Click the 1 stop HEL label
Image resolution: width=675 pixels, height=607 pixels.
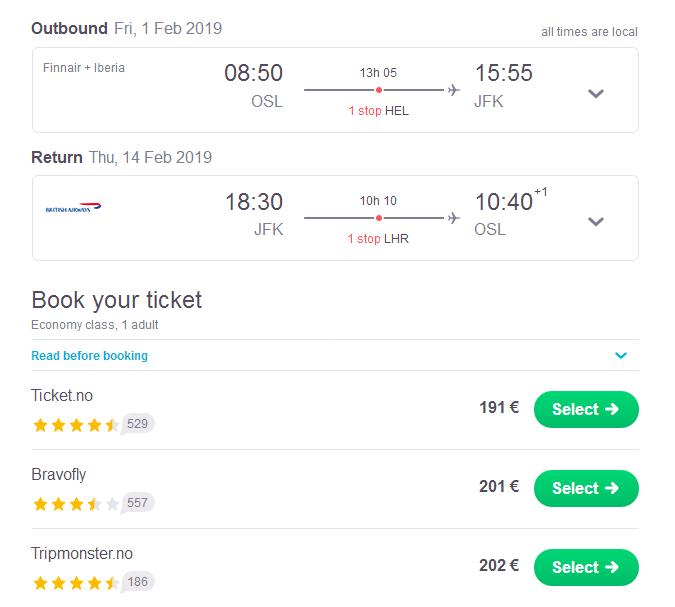tap(378, 111)
